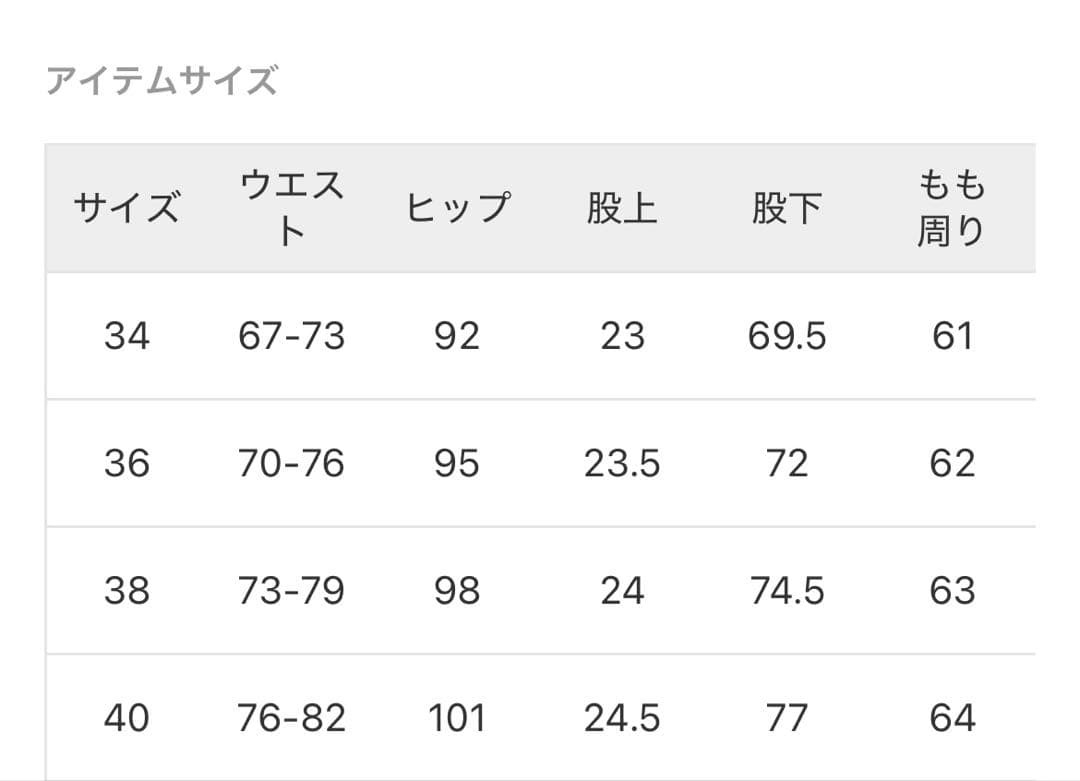Click the 股下 column header
1080x781 pixels.
786,209
